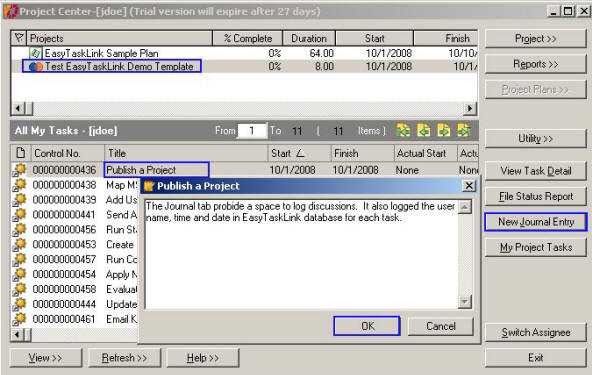
Task: Click right arrow of projects horizontal scrollbar
Action: click(470, 109)
